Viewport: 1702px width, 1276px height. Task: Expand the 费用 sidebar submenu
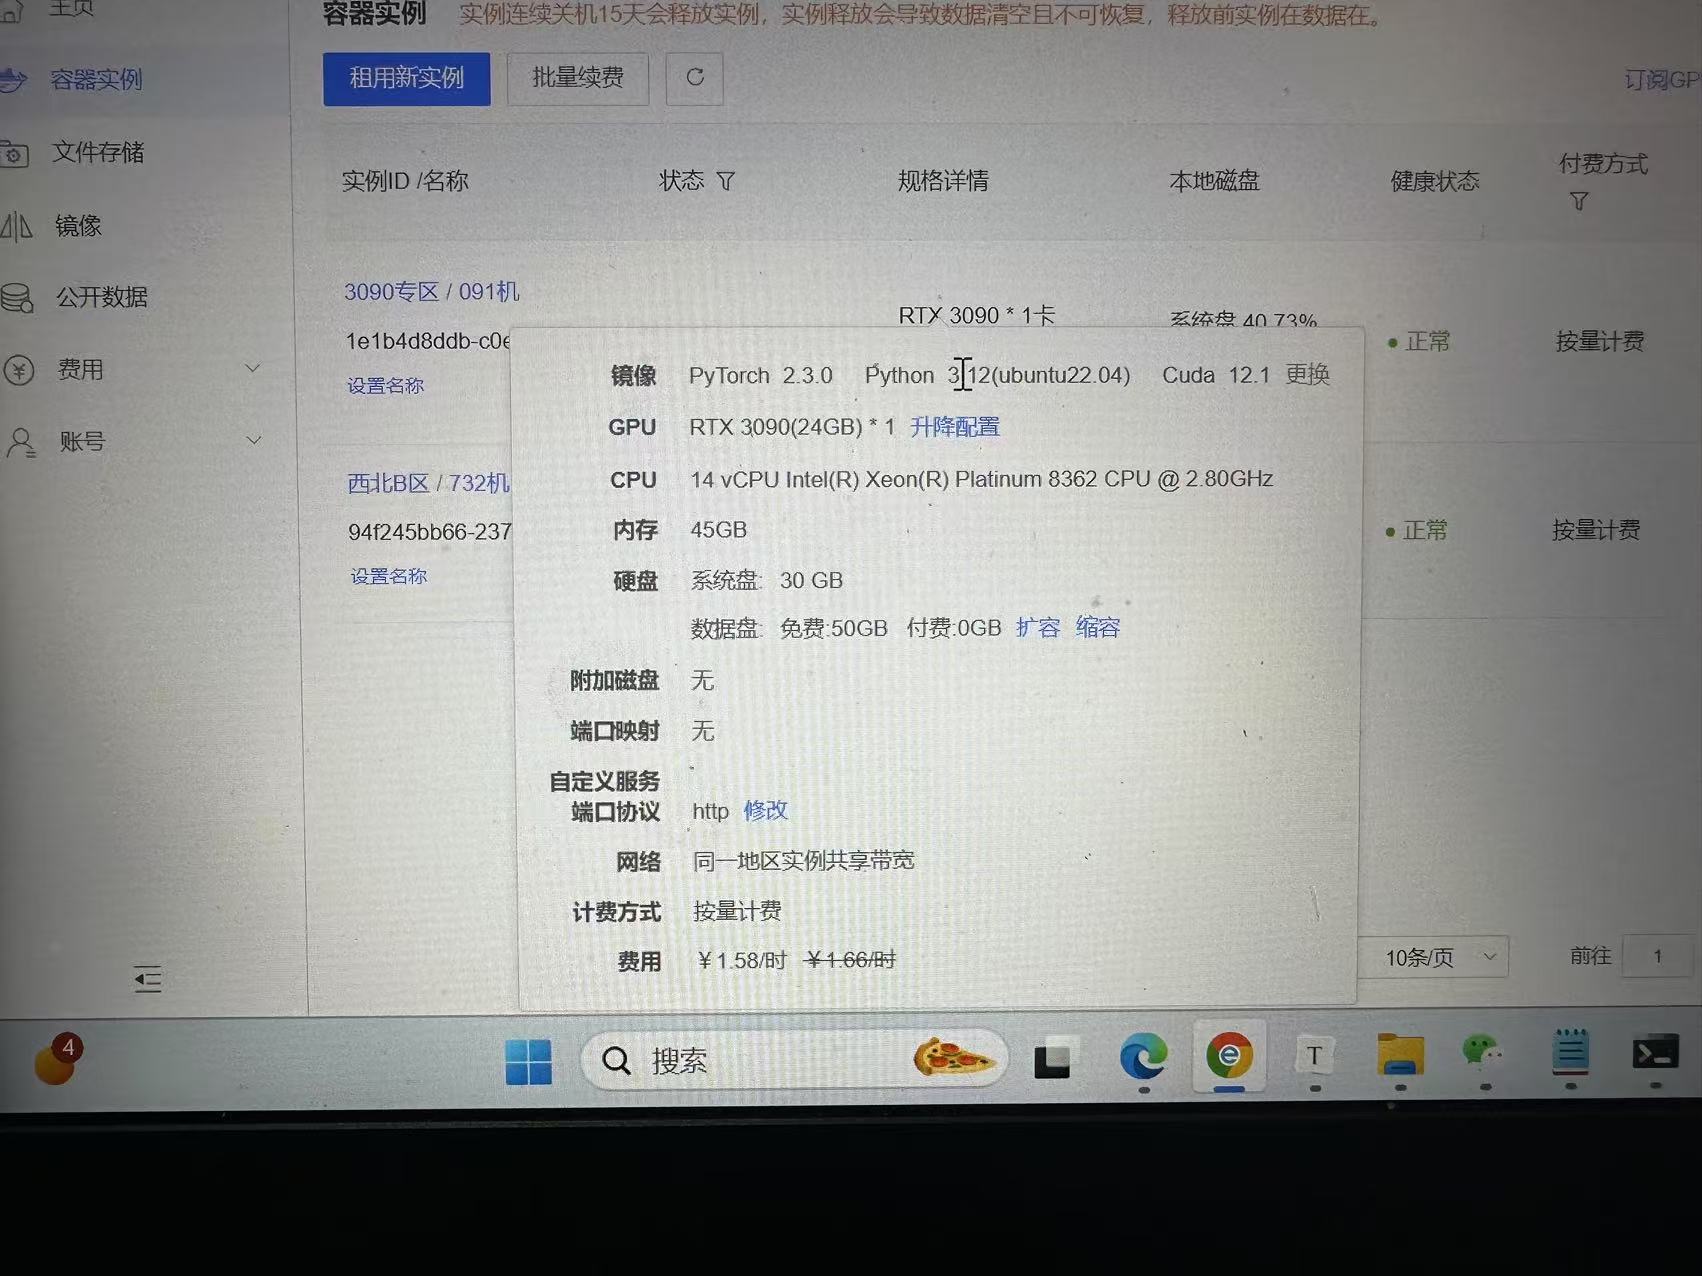pos(252,369)
